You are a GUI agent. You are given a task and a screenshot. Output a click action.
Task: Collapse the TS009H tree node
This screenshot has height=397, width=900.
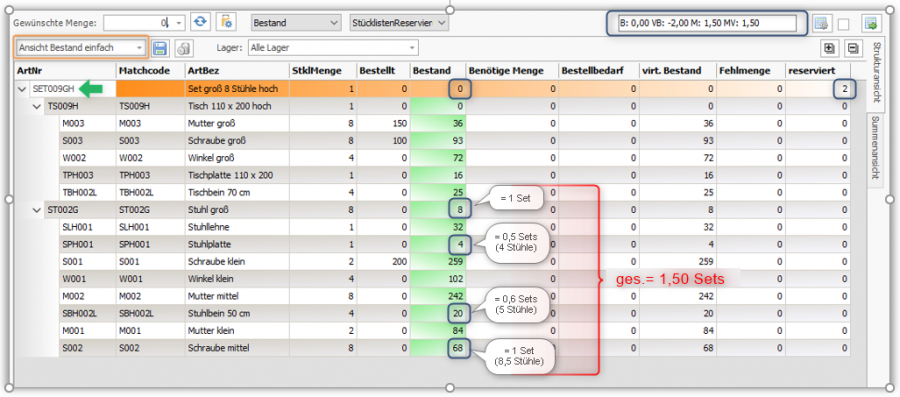pos(36,106)
